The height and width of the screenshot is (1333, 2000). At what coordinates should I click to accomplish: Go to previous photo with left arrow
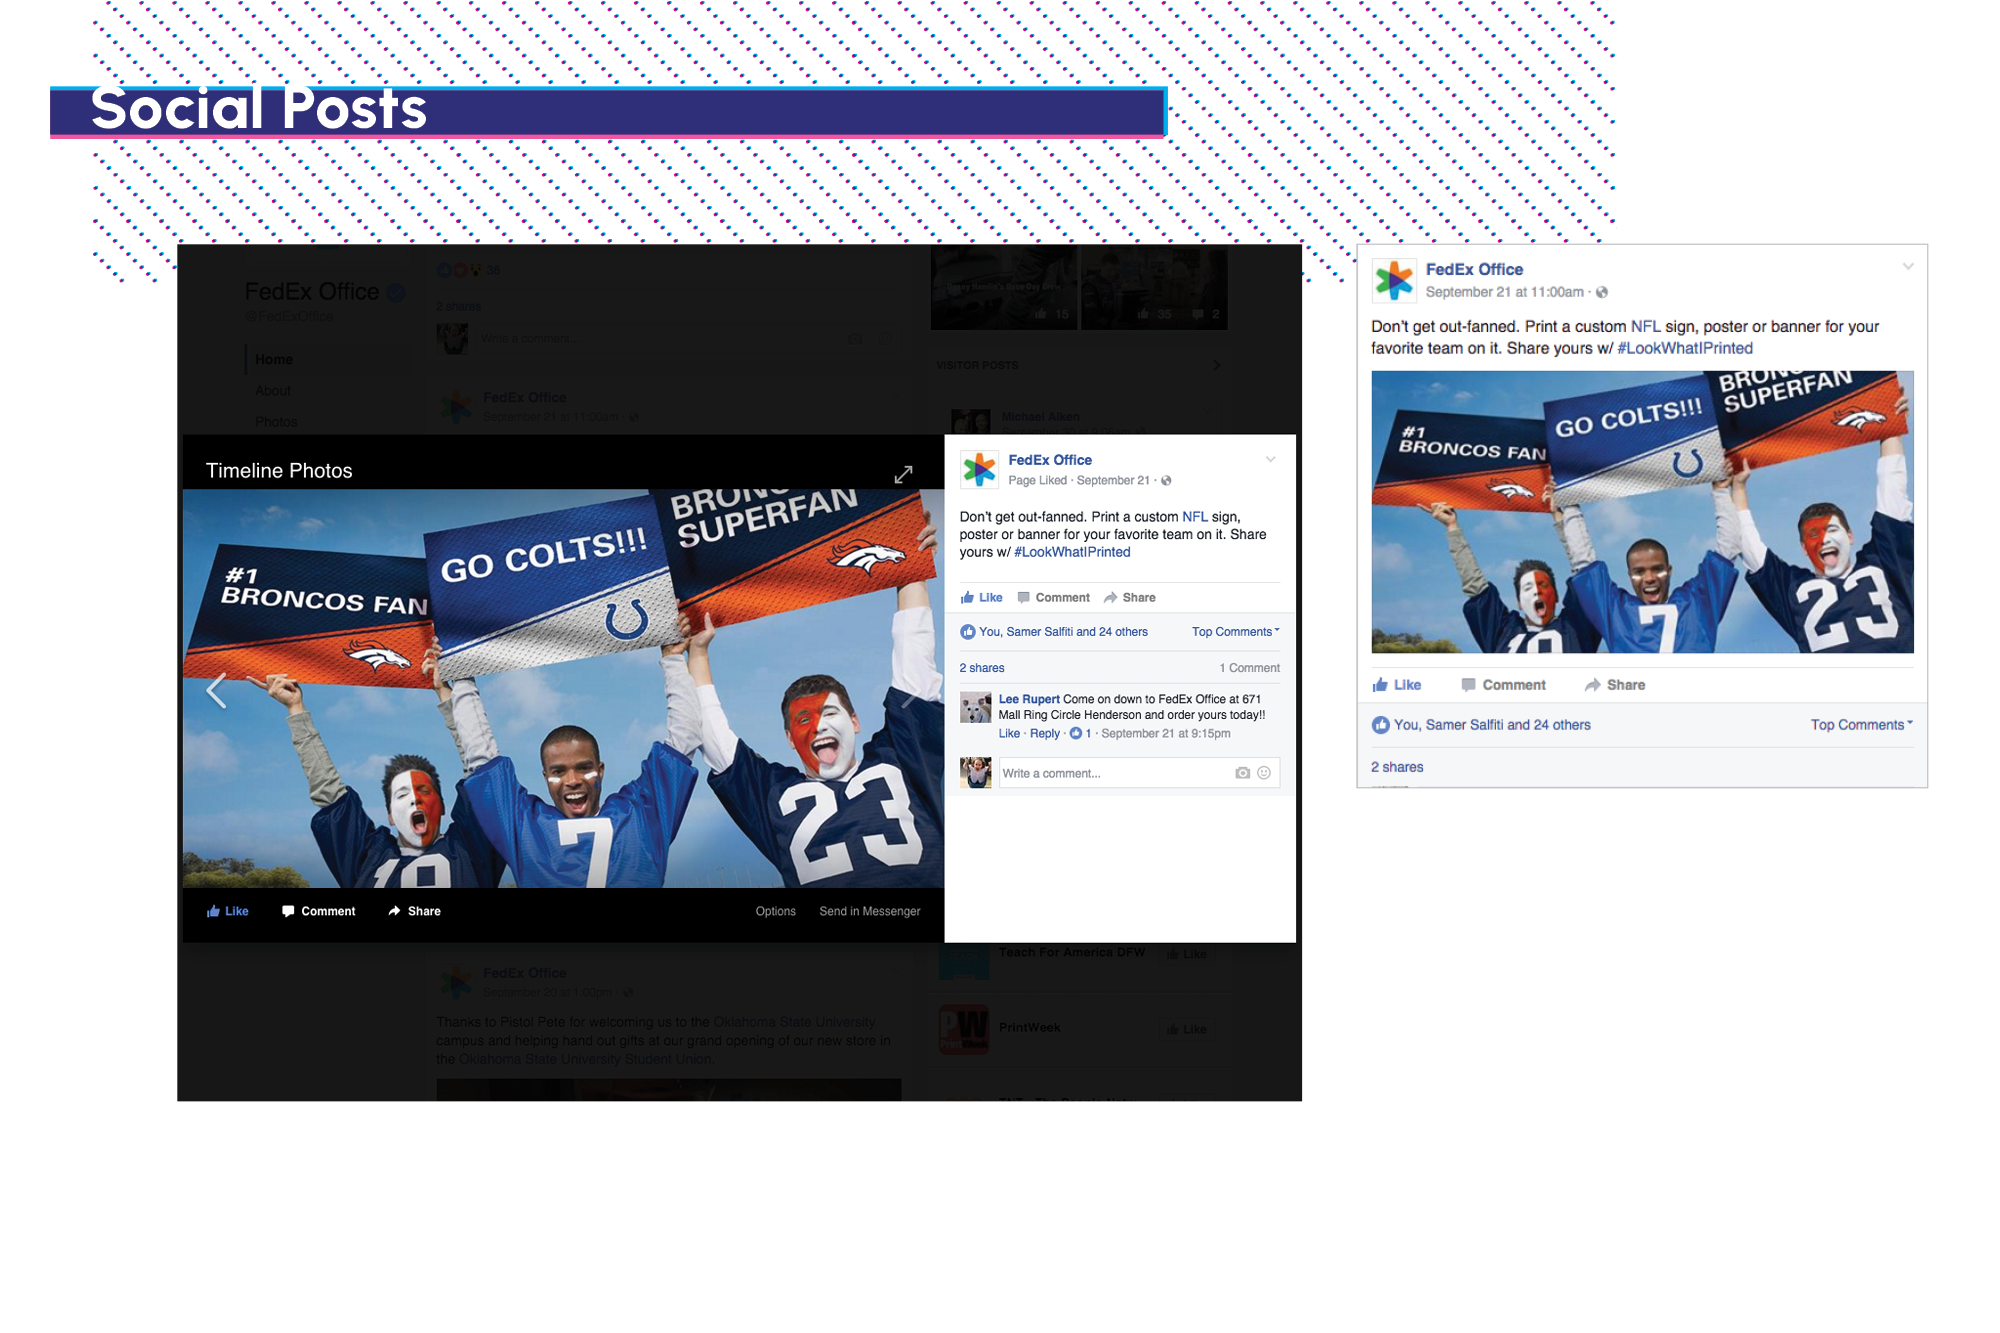216,690
